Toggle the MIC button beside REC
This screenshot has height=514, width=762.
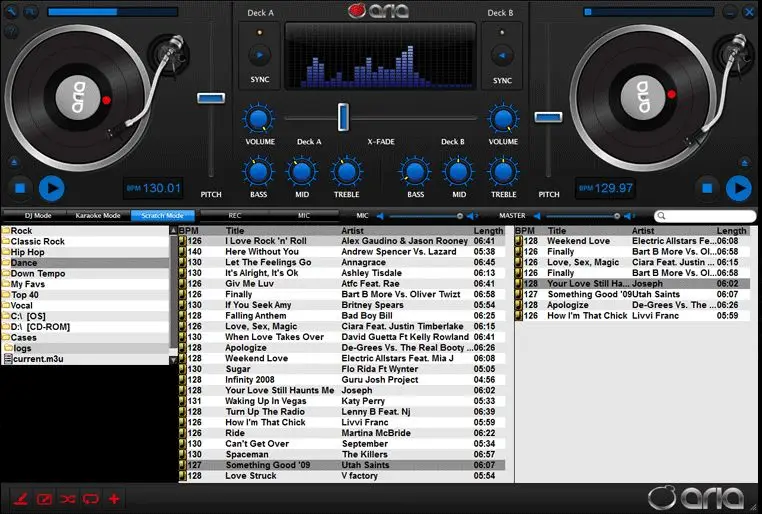point(304,215)
